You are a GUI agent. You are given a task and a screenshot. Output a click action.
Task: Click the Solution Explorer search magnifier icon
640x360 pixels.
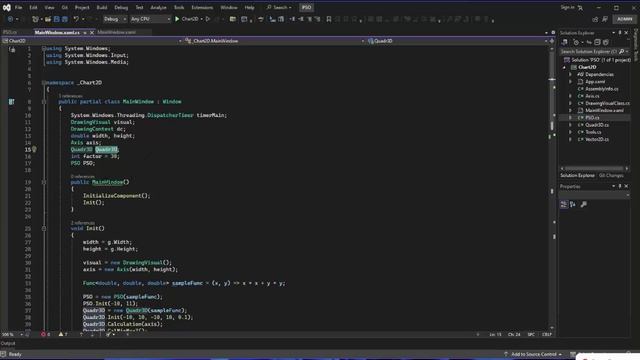tap(621, 51)
